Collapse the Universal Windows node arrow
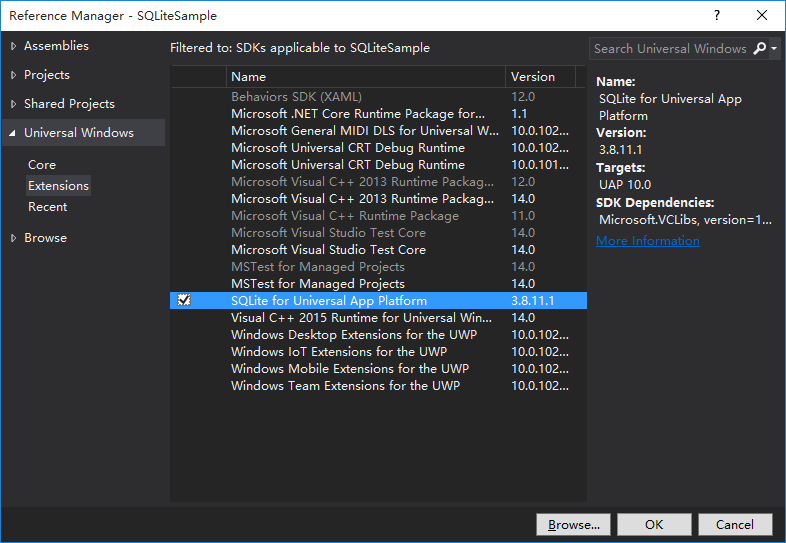 (x=13, y=133)
